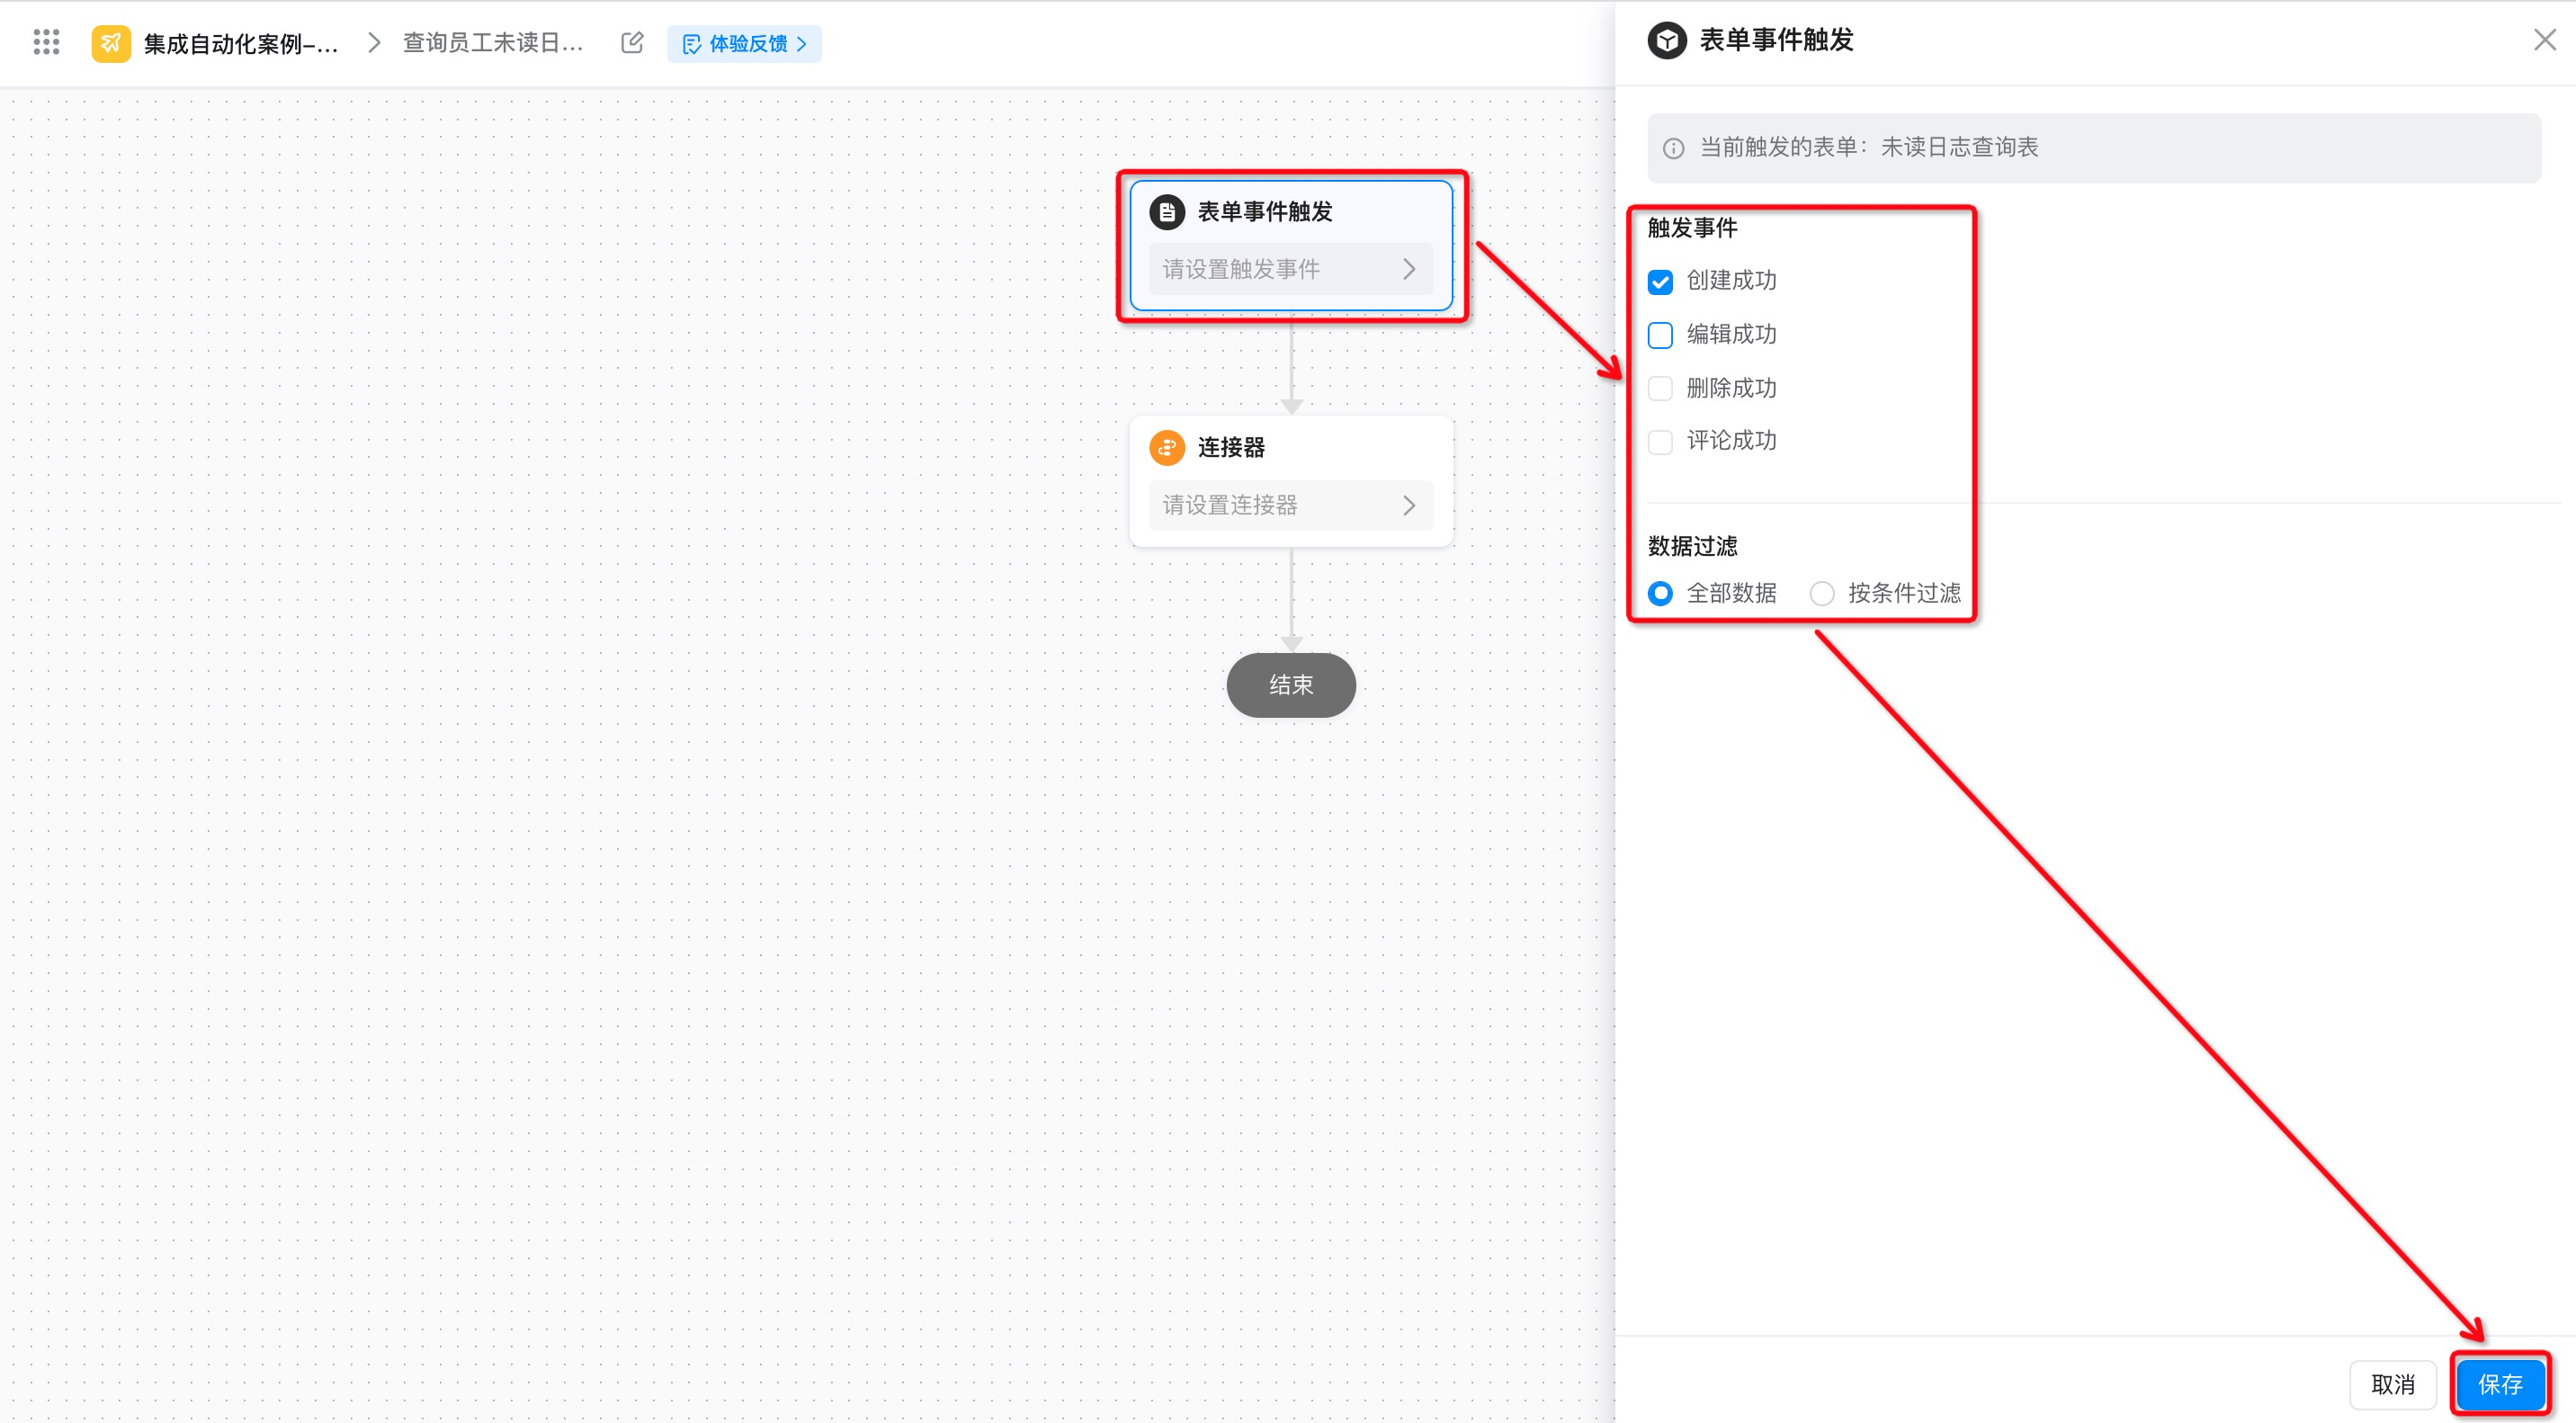
Task: Open the app grid menu icon
Action: tap(46, 42)
